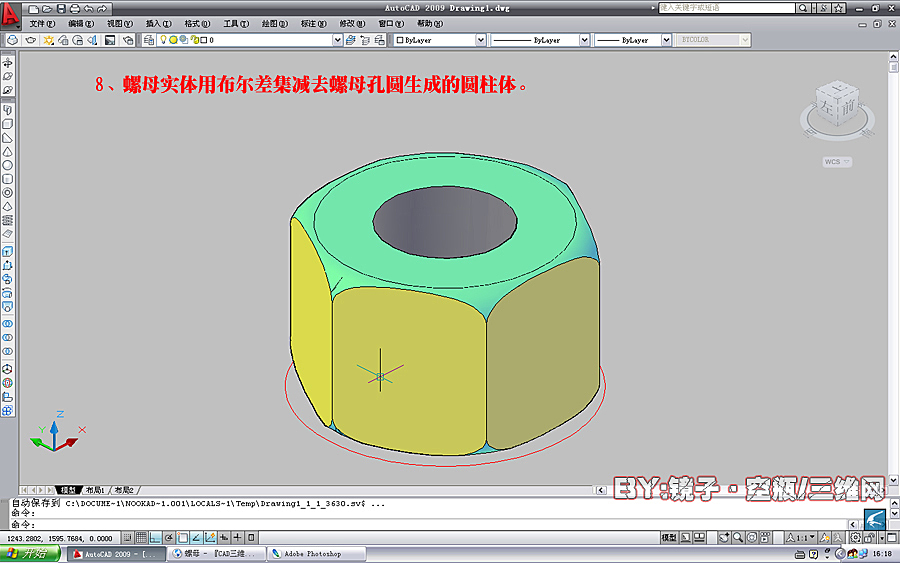Viewport: 900px width, 563px height.
Task: Switch to the 螺母 browser window in taskbar
Action: [218, 554]
